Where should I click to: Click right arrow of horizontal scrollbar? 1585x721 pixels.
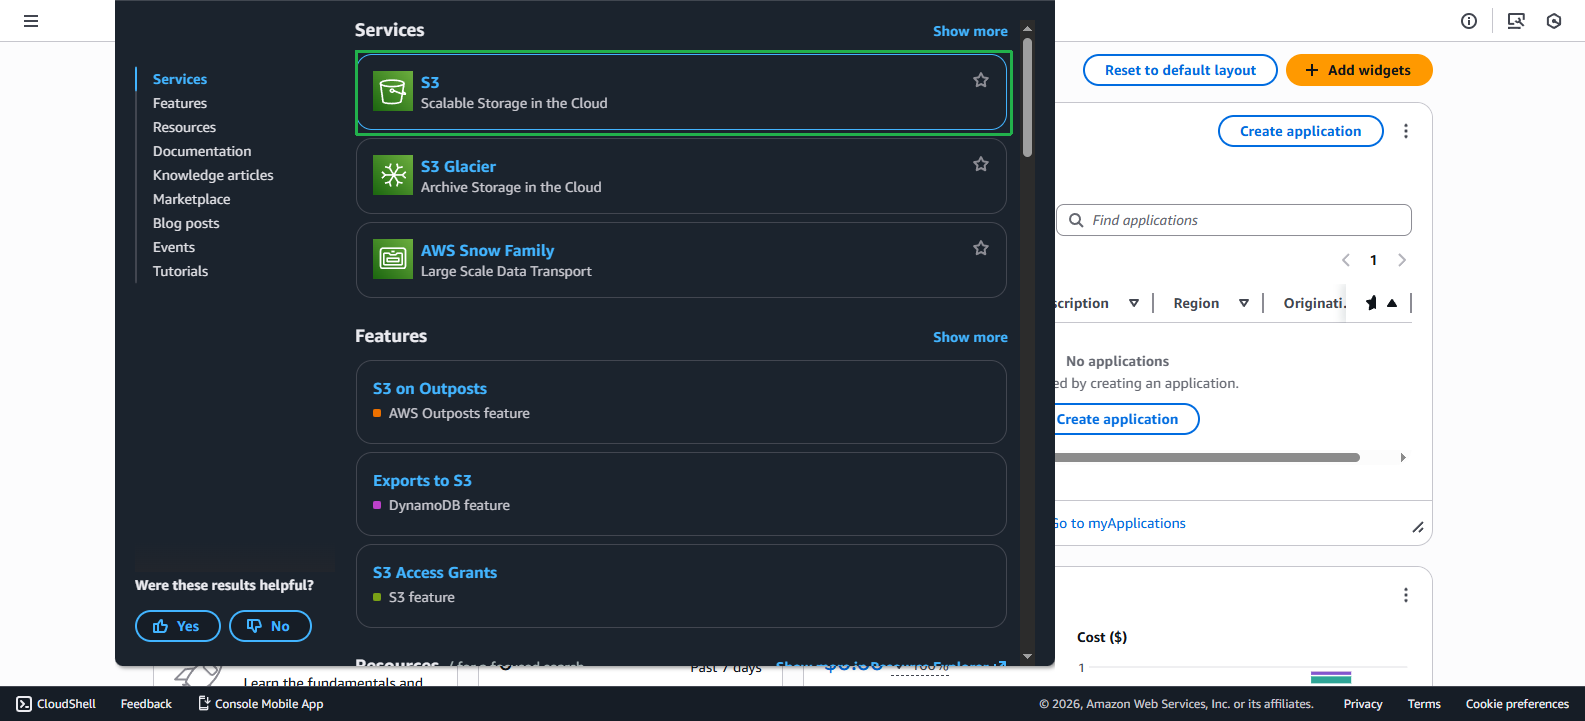(1403, 457)
